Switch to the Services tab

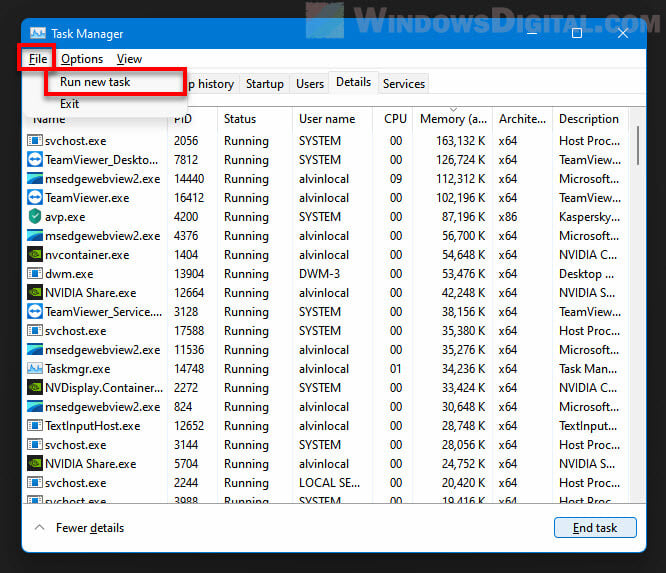(404, 84)
